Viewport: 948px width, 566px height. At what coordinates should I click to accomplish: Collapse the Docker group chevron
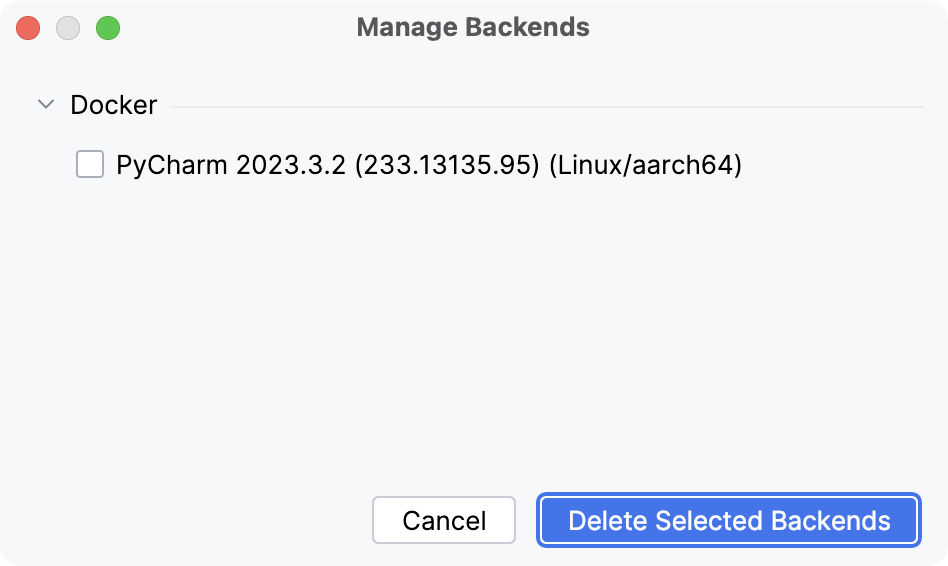pos(45,104)
